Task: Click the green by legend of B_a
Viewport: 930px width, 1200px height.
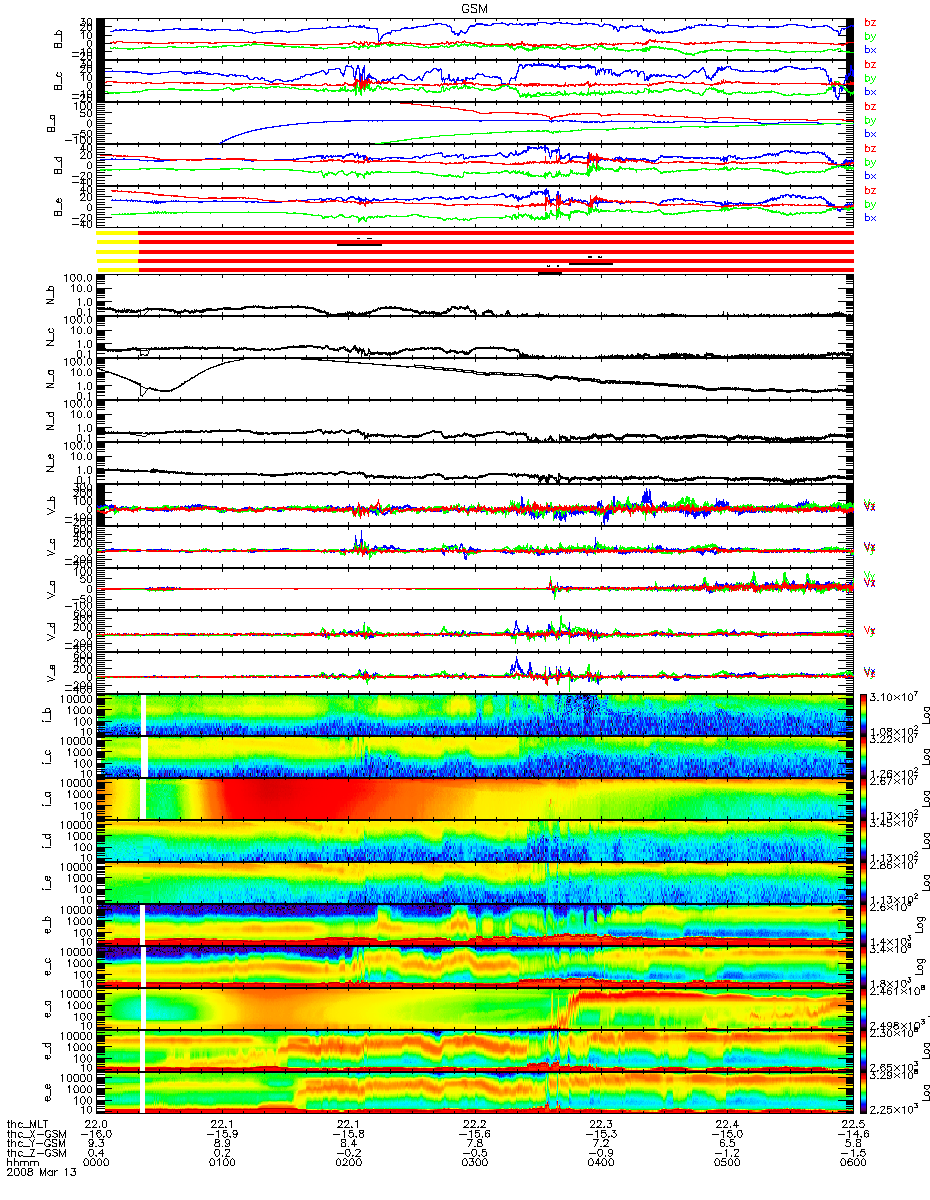Action: coord(870,120)
